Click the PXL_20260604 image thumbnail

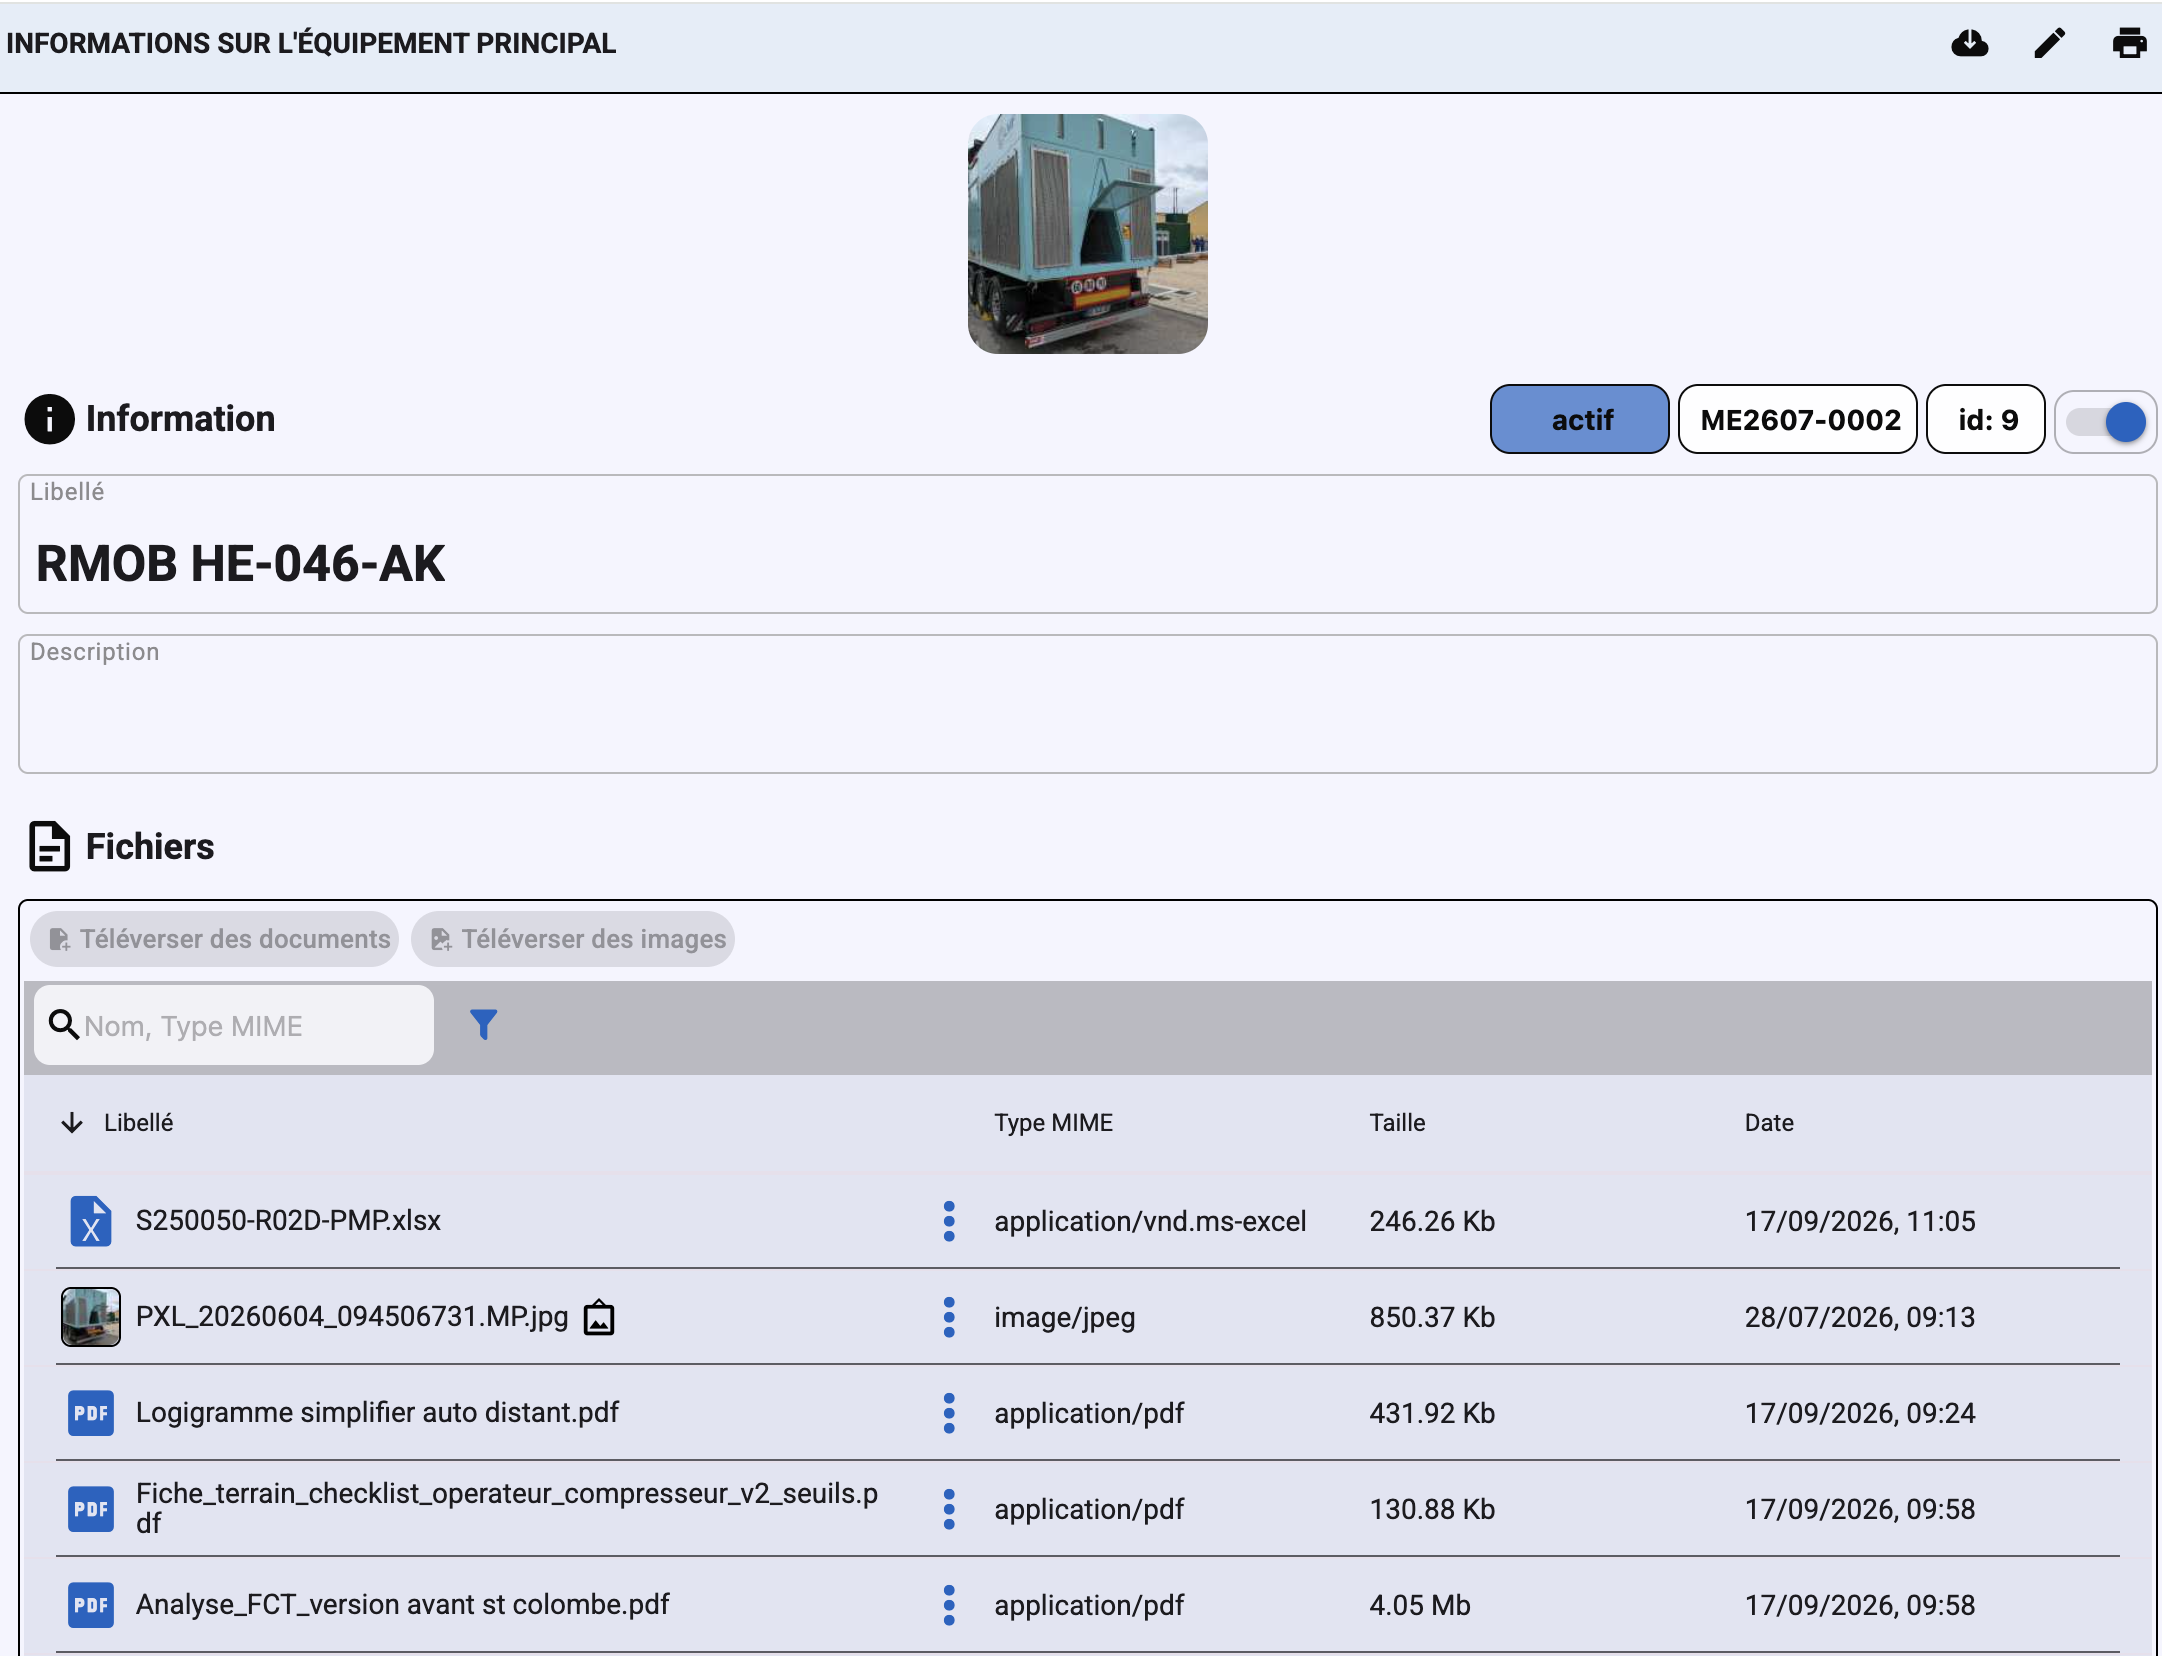click(x=90, y=1317)
